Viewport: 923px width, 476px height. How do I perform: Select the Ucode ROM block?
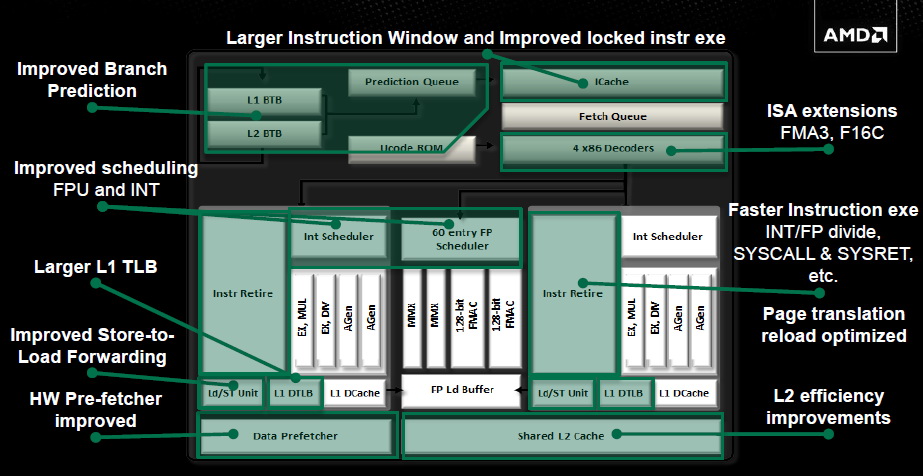411,149
